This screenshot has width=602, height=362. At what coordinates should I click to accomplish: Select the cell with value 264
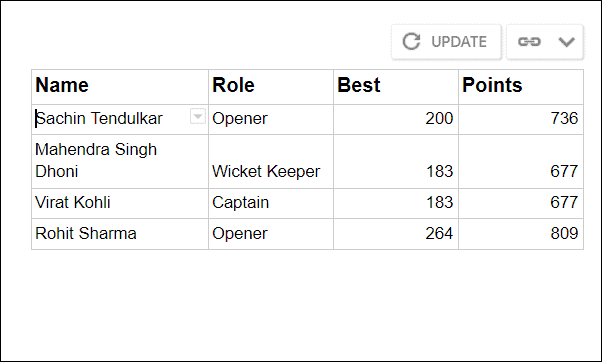pos(396,234)
